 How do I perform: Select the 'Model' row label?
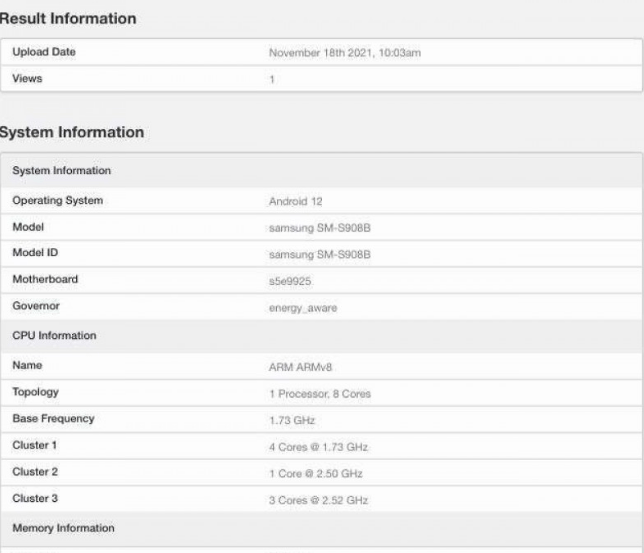tap(28, 227)
